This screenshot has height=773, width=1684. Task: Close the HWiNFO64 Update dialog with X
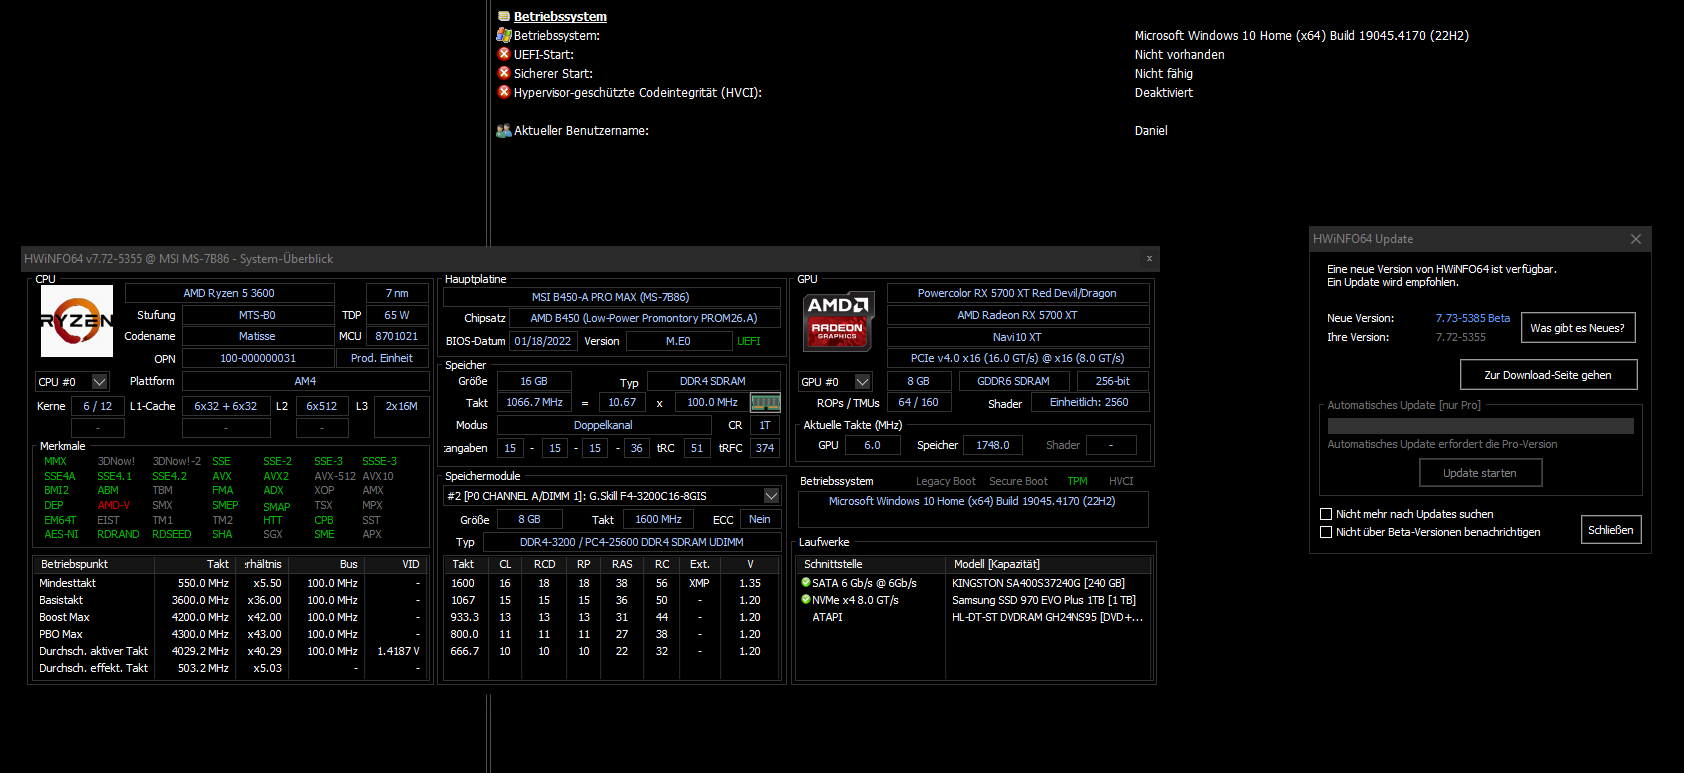(1636, 239)
